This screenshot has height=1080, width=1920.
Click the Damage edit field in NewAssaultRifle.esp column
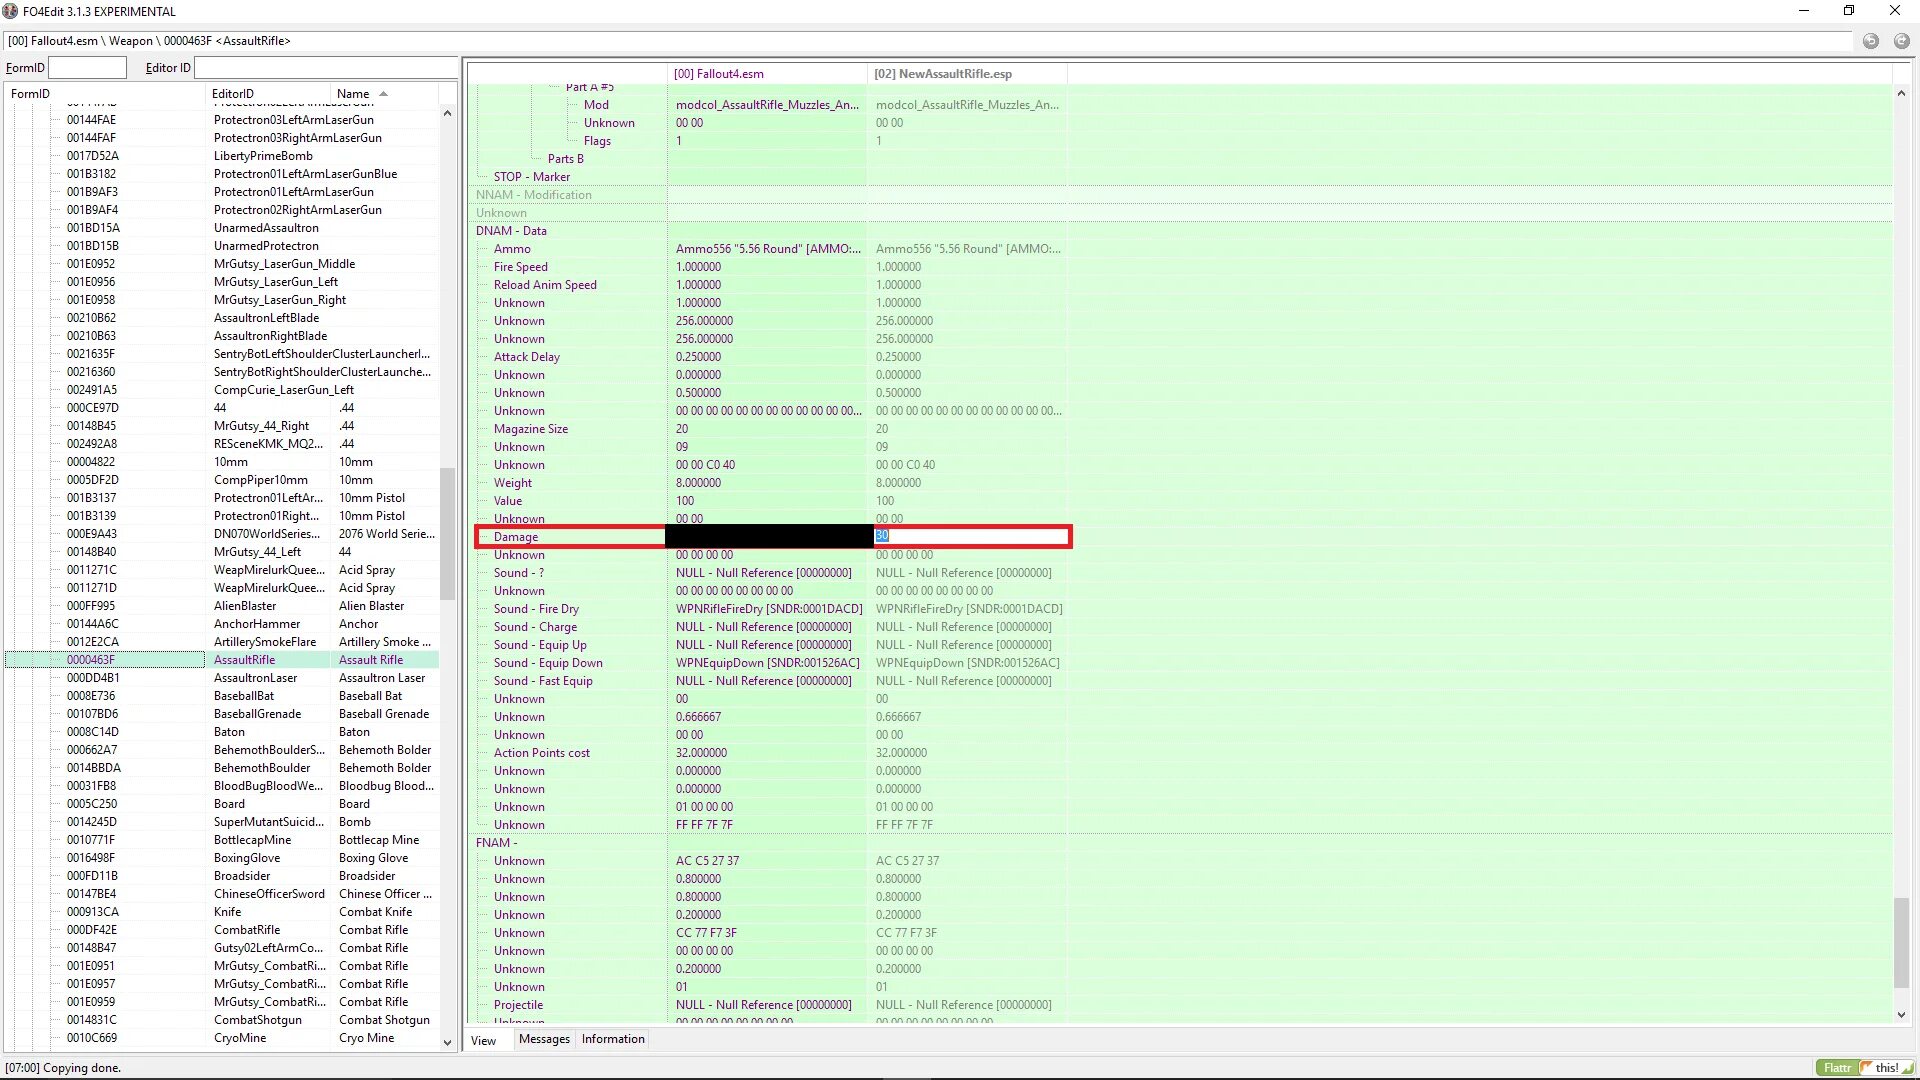tap(971, 537)
